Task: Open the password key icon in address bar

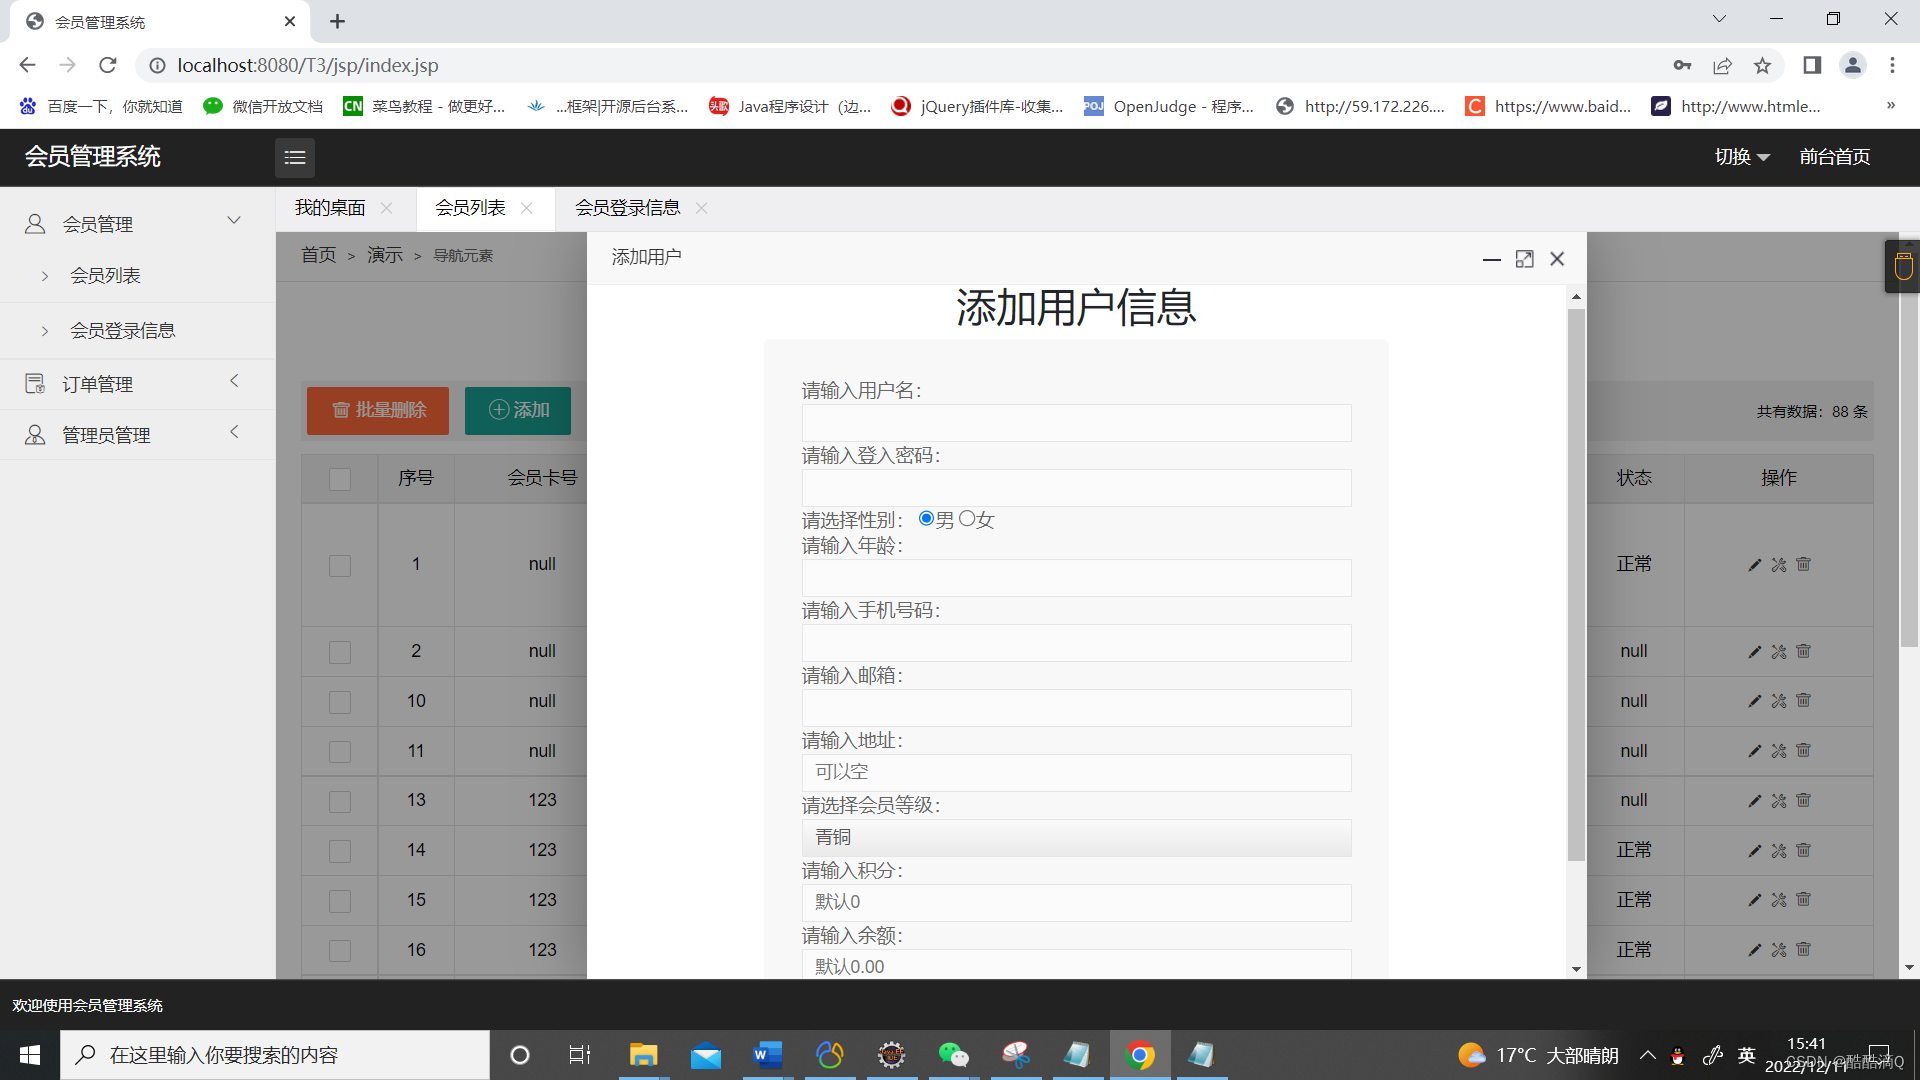Action: [1682, 65]
